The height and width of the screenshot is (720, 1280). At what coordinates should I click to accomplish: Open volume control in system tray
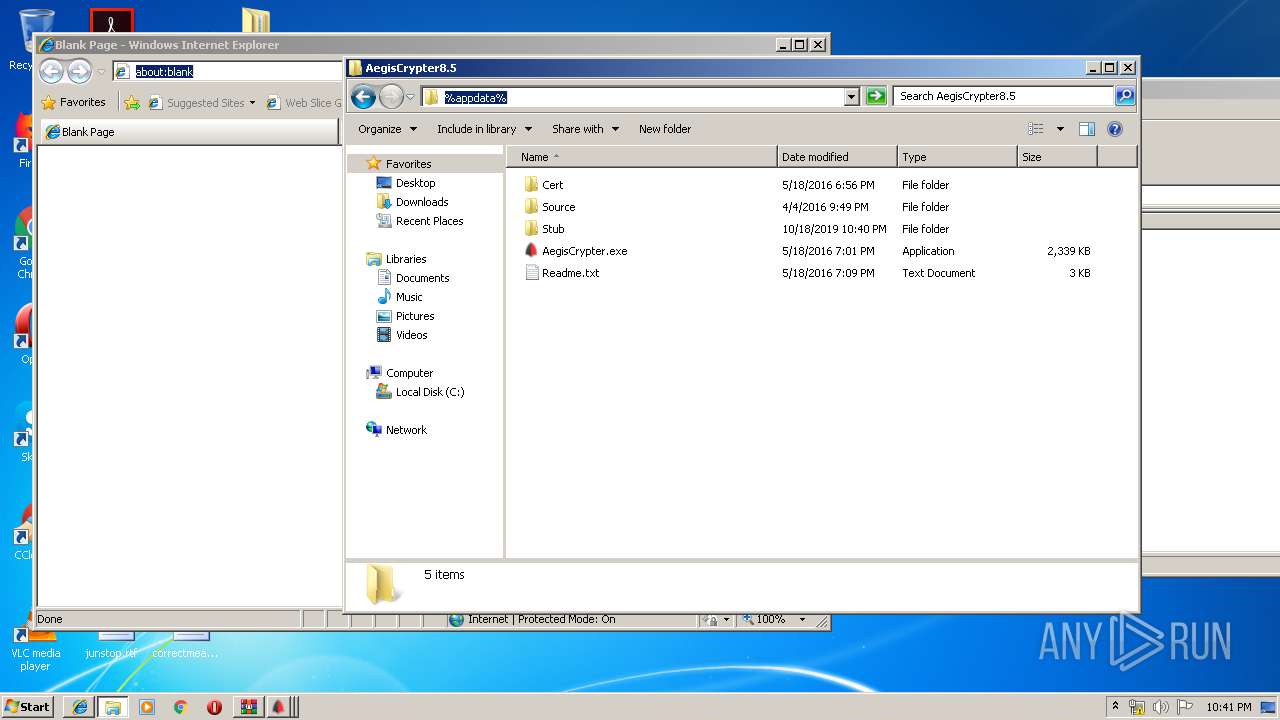point(1161,707)
